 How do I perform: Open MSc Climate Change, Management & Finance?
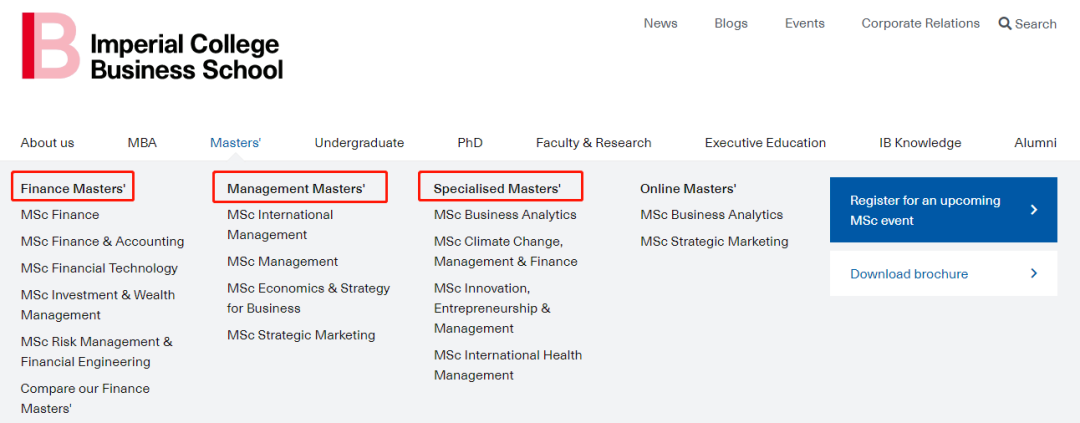point(506,251)
